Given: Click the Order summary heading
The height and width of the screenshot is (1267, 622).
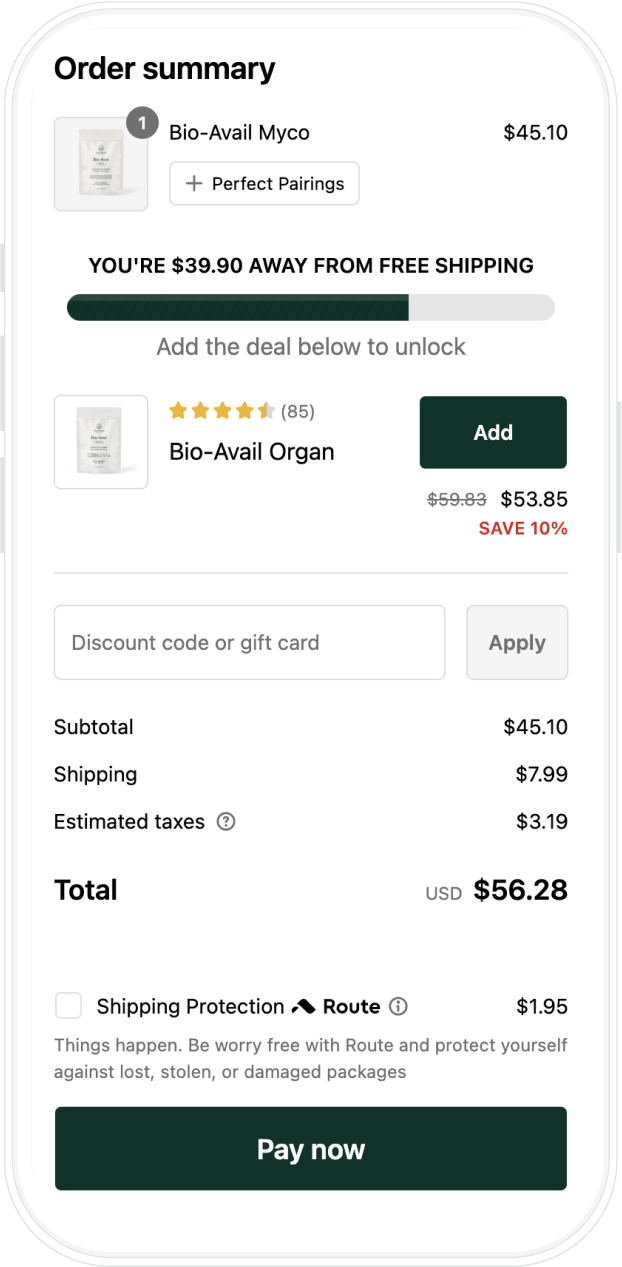Looking at the screenshot, I should coord(165,68).
